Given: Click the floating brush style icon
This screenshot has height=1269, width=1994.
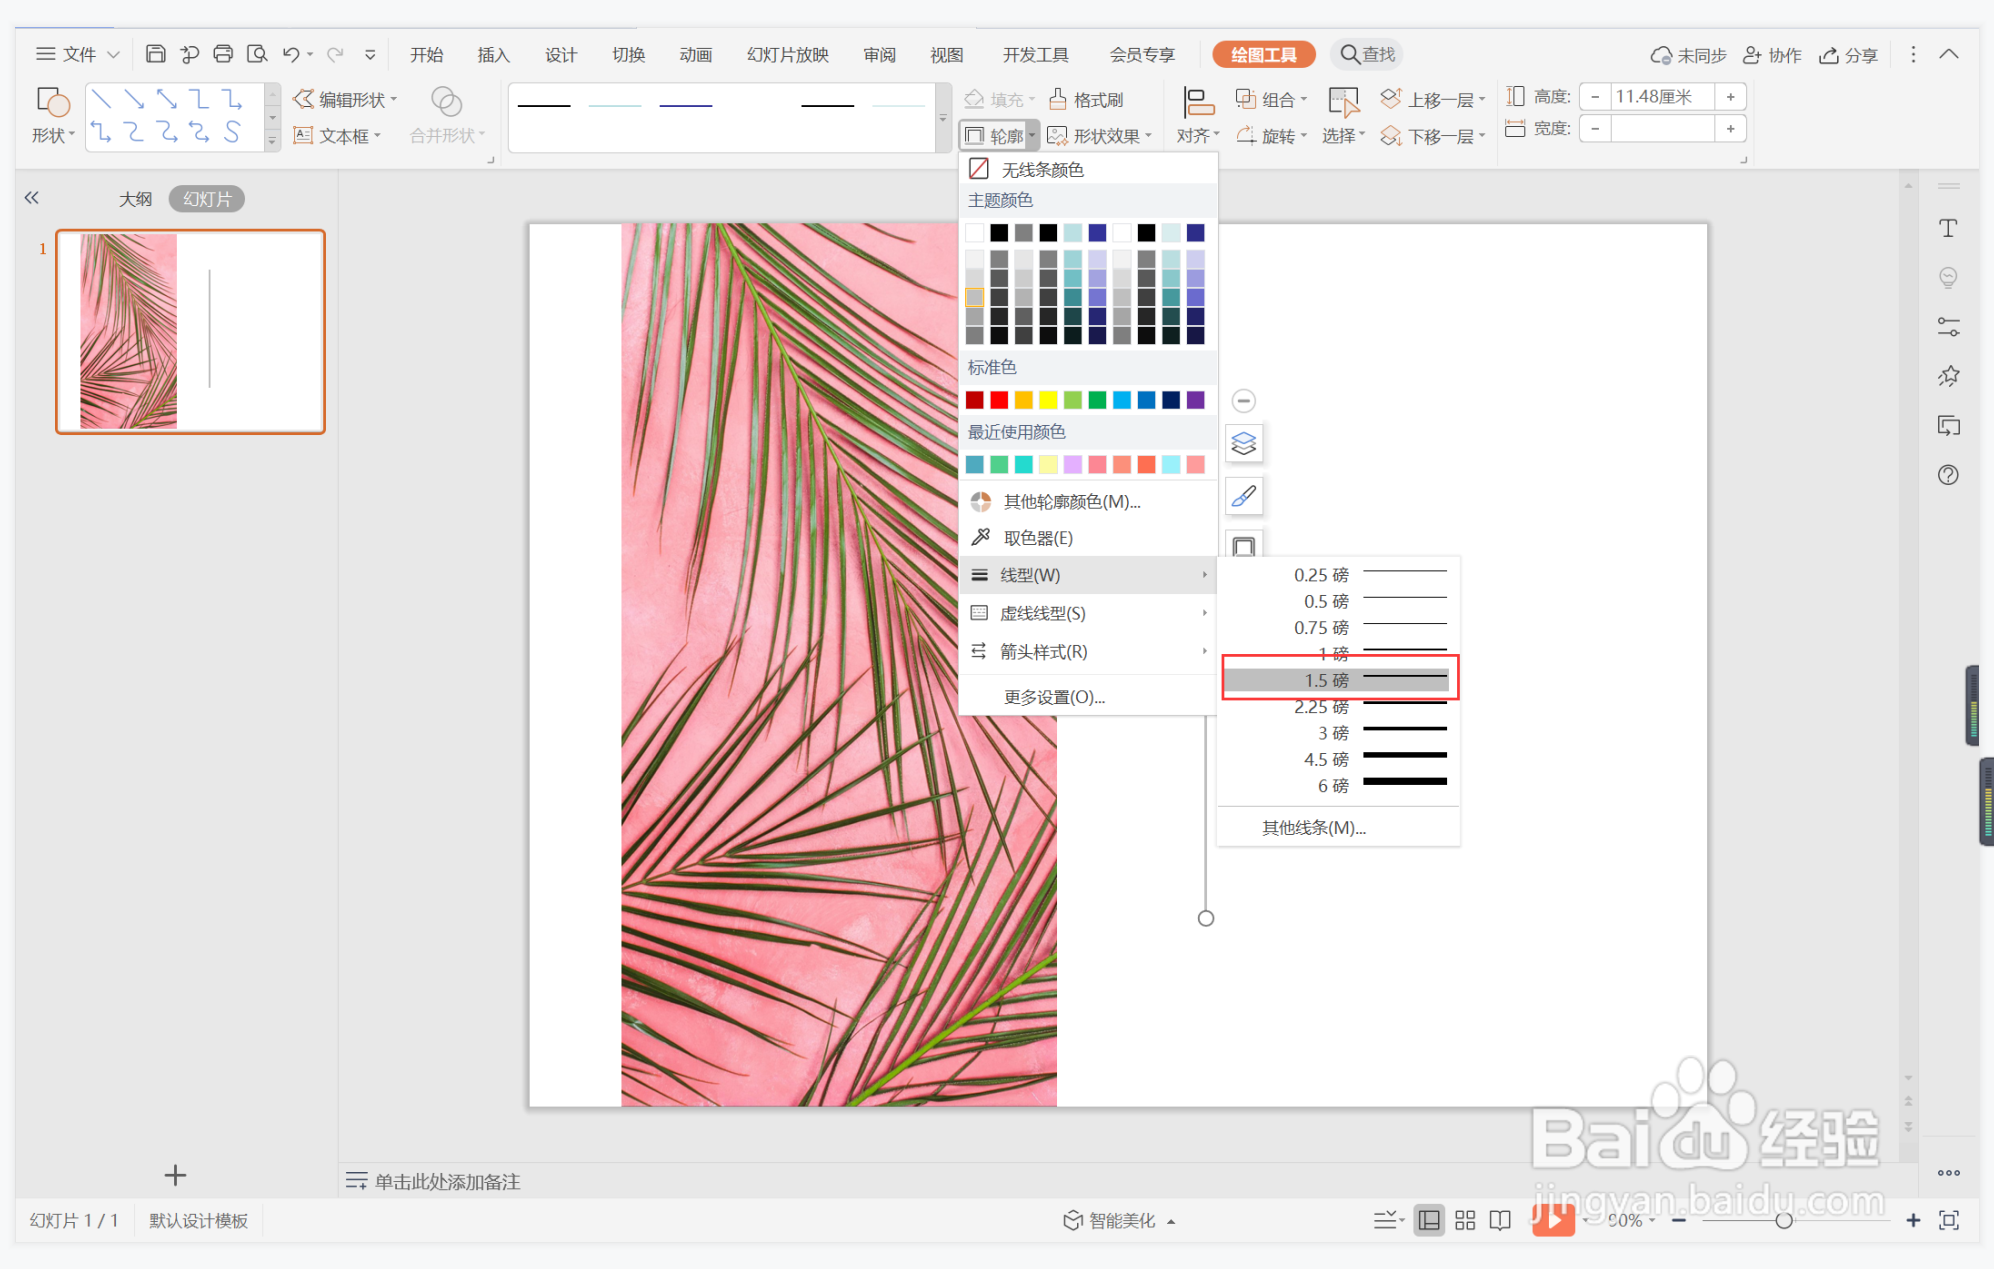Looking at the screenshot, I should (x=1243, y=496).
